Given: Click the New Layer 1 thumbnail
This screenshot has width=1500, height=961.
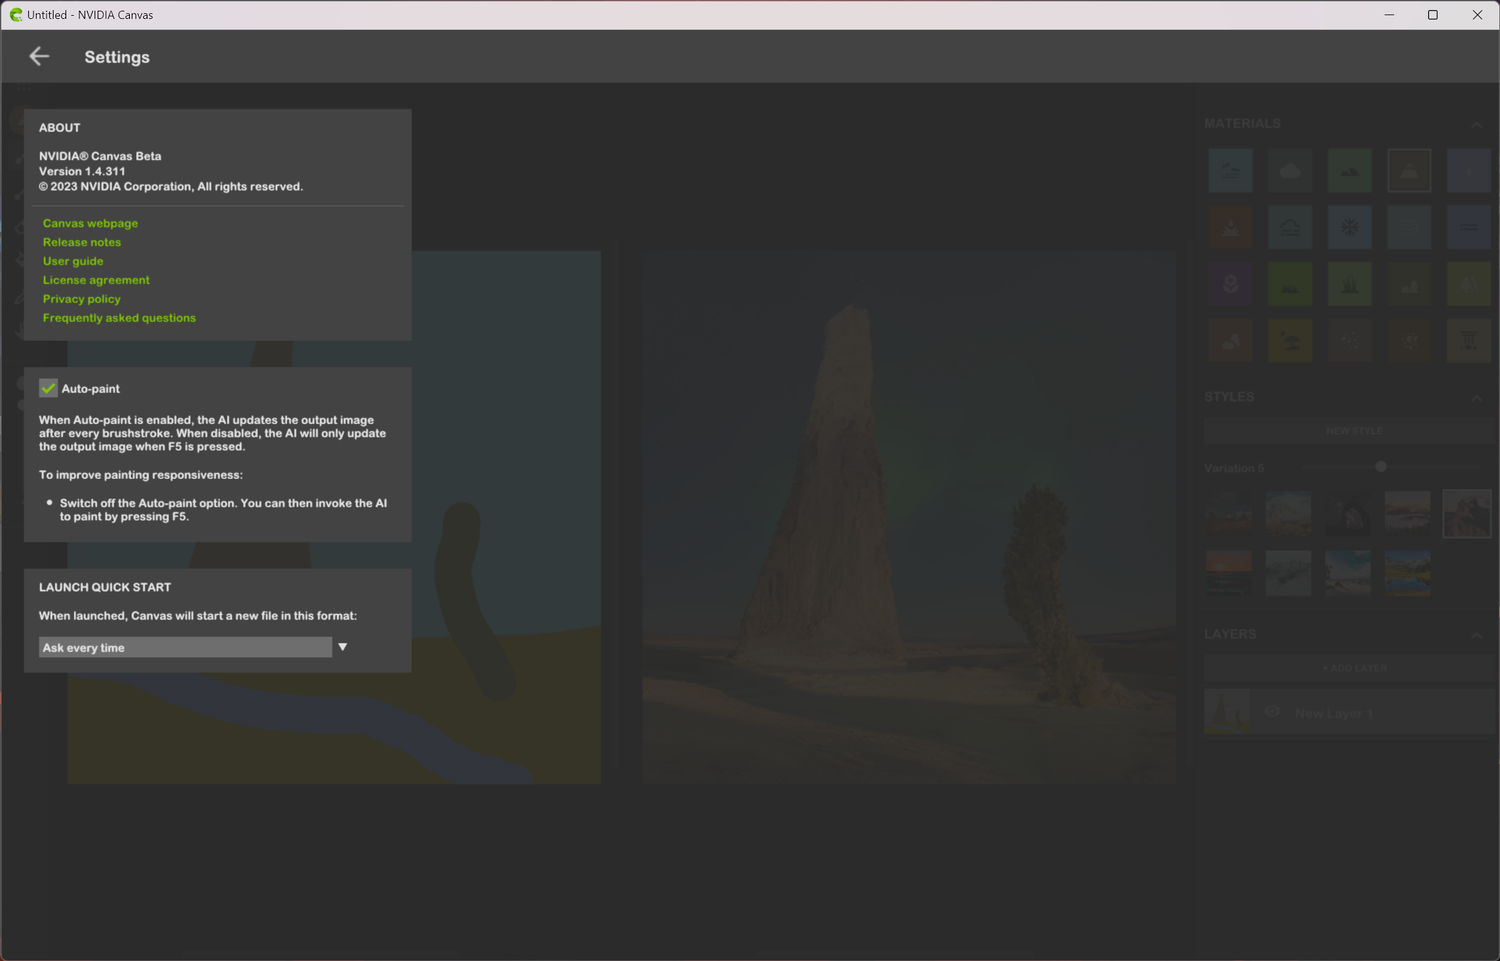Looking at the screenshot, I should click(x=1227, y=712).
